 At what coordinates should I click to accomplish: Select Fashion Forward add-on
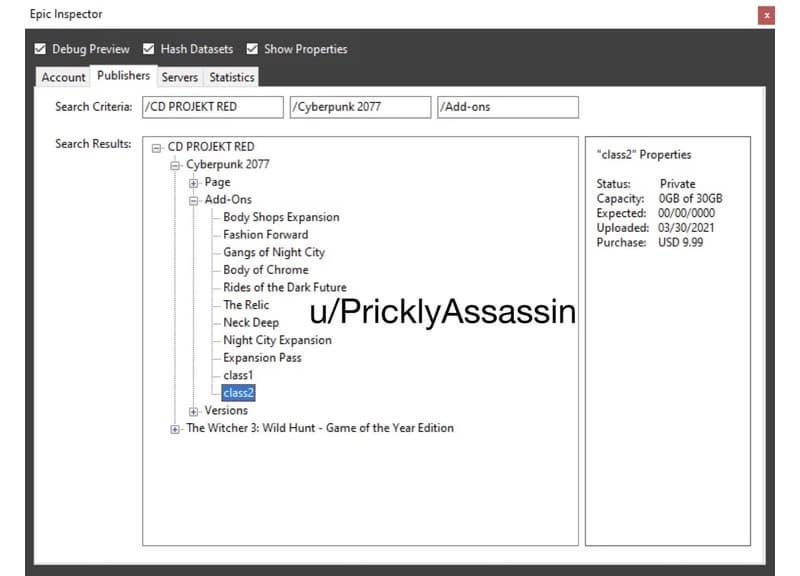tap(265, 235)
